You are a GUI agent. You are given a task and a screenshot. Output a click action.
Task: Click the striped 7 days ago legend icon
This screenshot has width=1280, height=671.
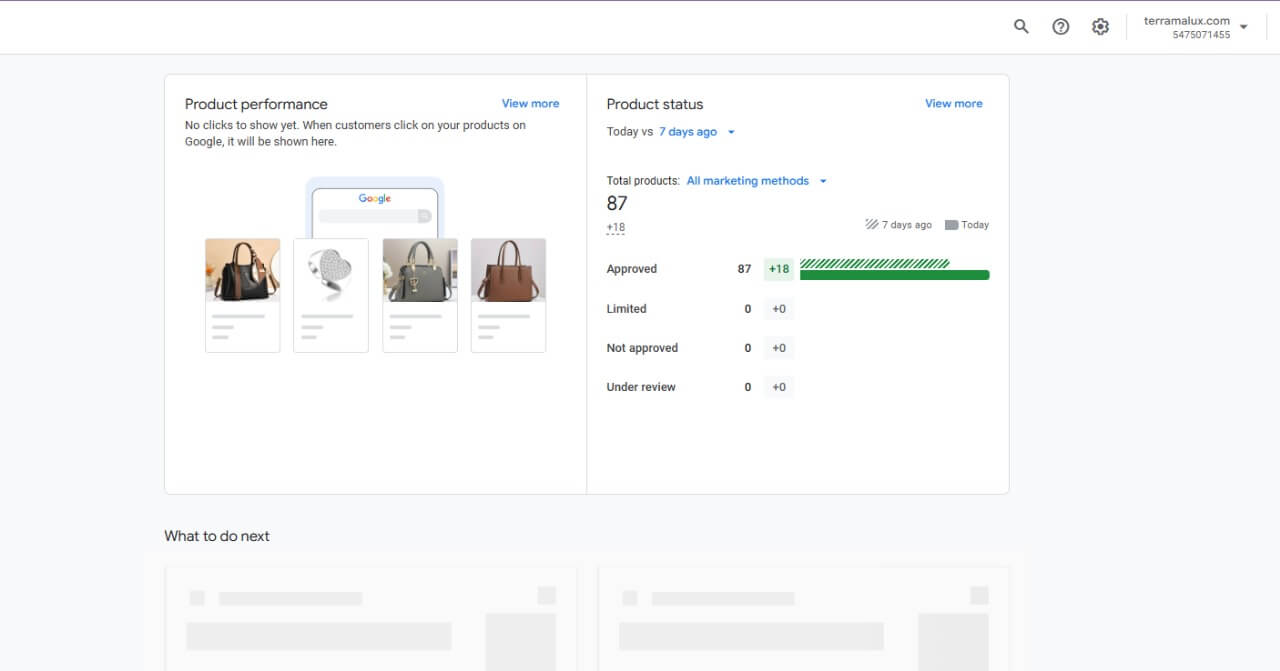pyautogui.click(x=871, y=225)
